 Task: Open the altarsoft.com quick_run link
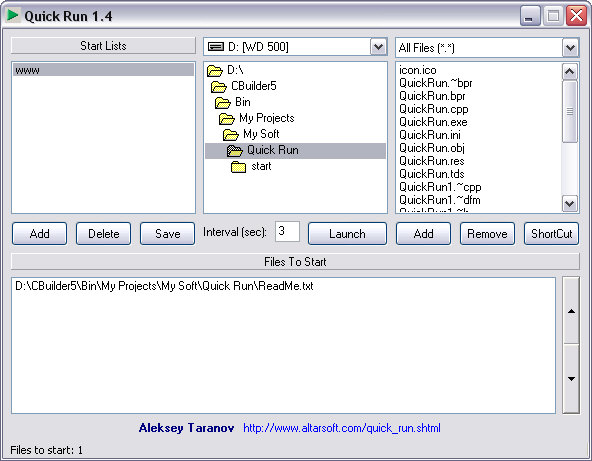click(342, 428)
